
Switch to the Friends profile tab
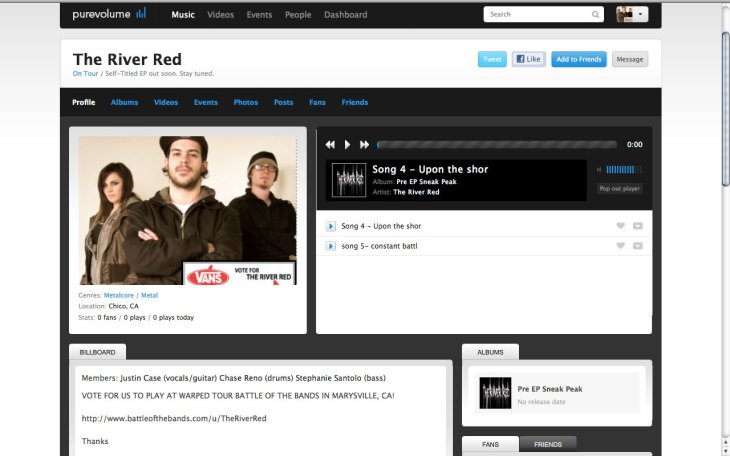[x=355, y=102]
